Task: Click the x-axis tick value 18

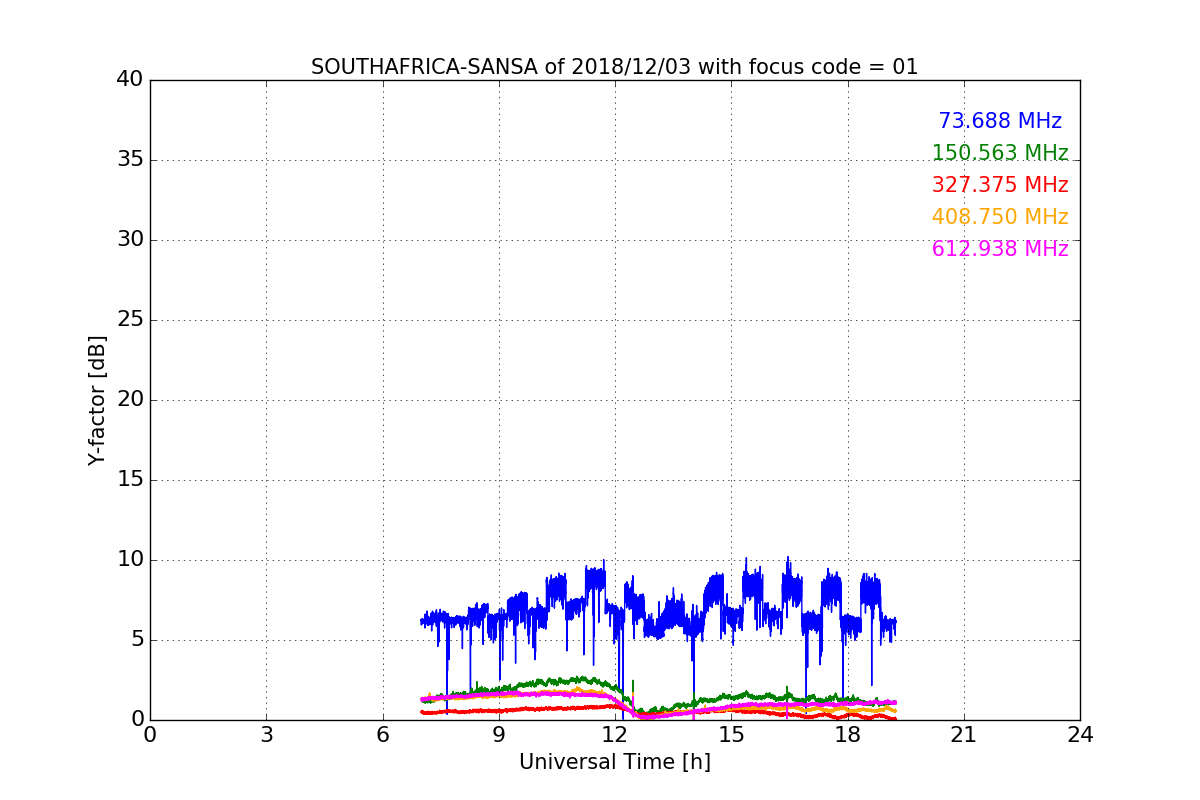Action: click(x=847, y=735)
